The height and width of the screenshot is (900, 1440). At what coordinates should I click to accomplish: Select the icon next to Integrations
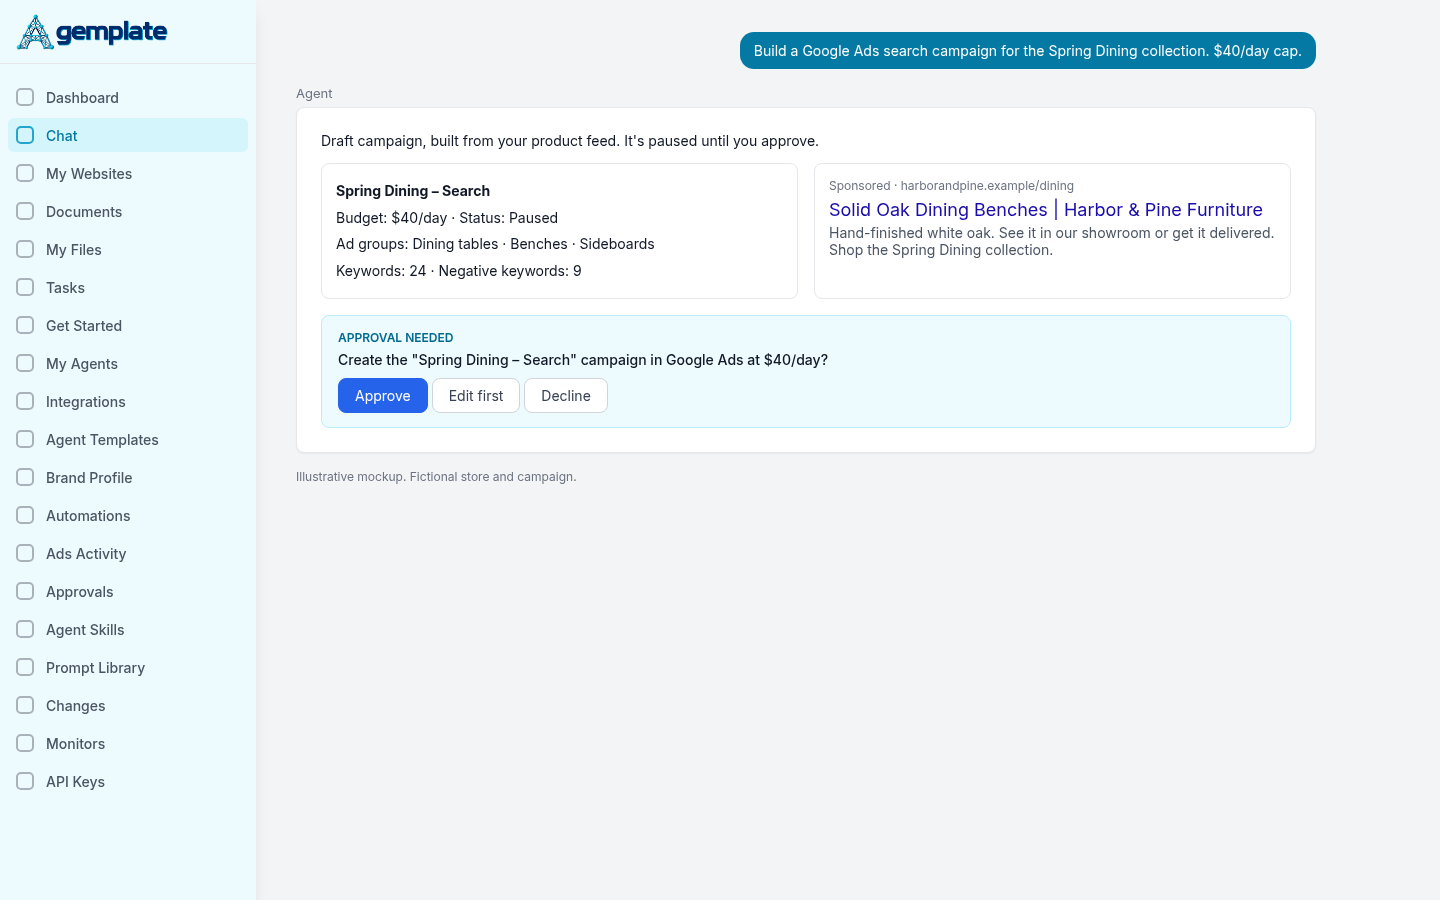25,401
